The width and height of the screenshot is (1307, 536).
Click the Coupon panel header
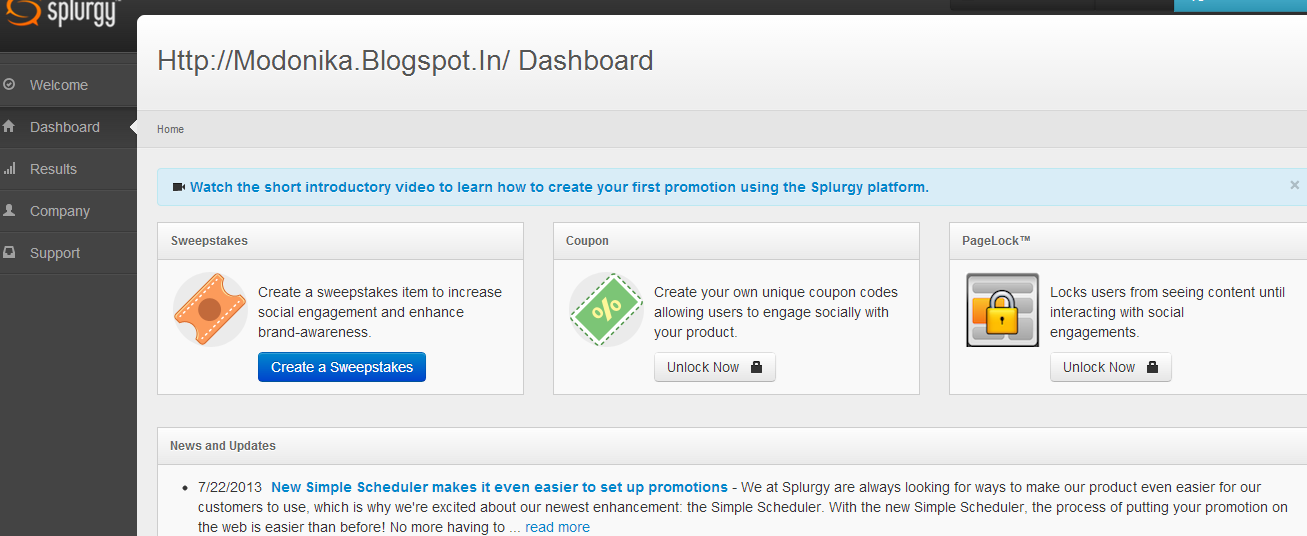tap(737, 241)
